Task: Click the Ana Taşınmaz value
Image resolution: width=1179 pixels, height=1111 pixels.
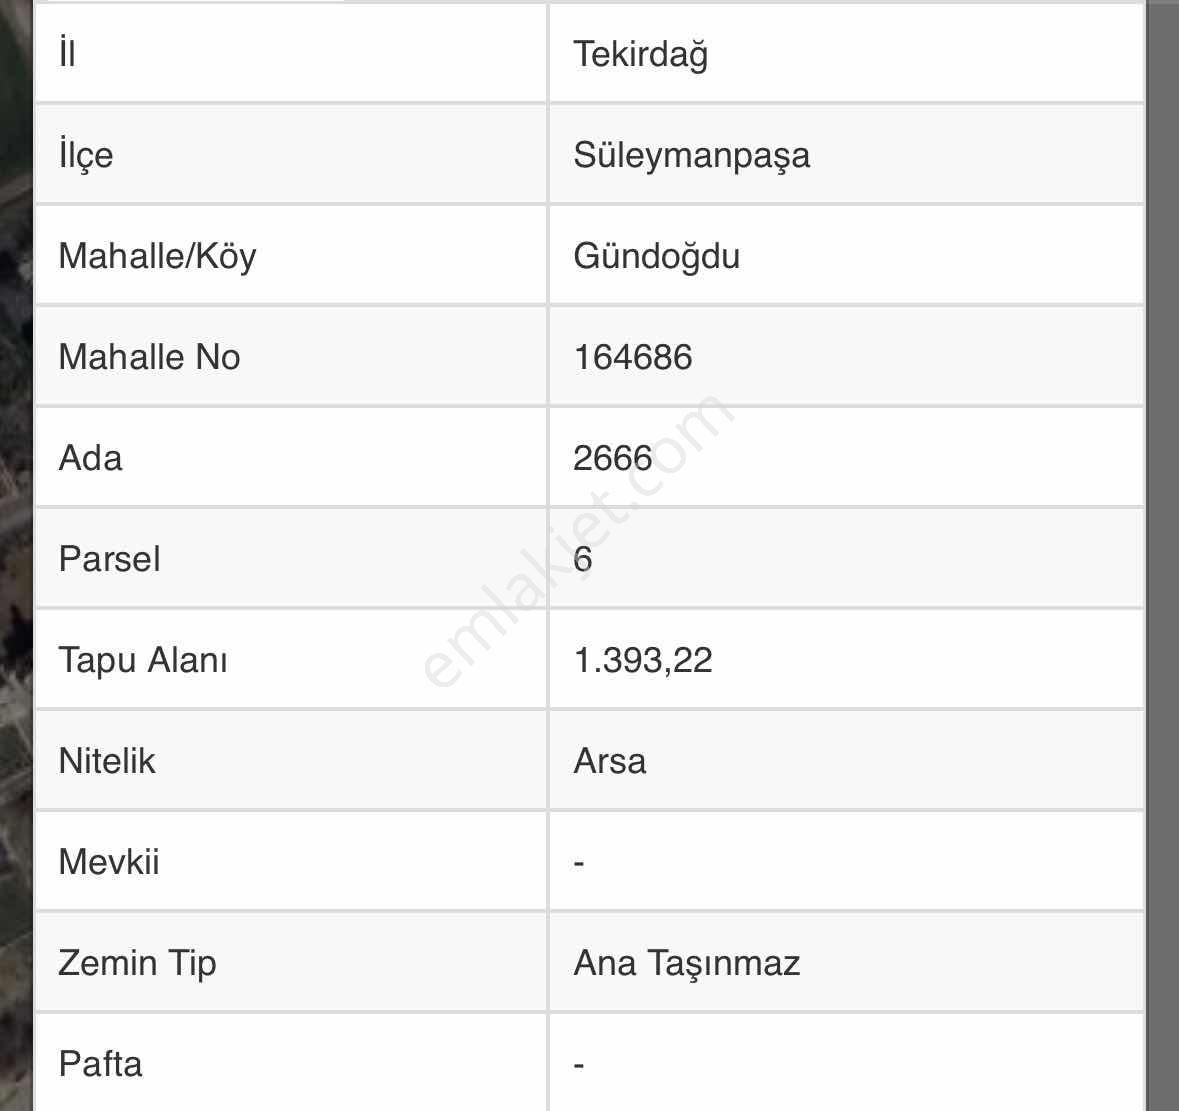Action: 686,963
